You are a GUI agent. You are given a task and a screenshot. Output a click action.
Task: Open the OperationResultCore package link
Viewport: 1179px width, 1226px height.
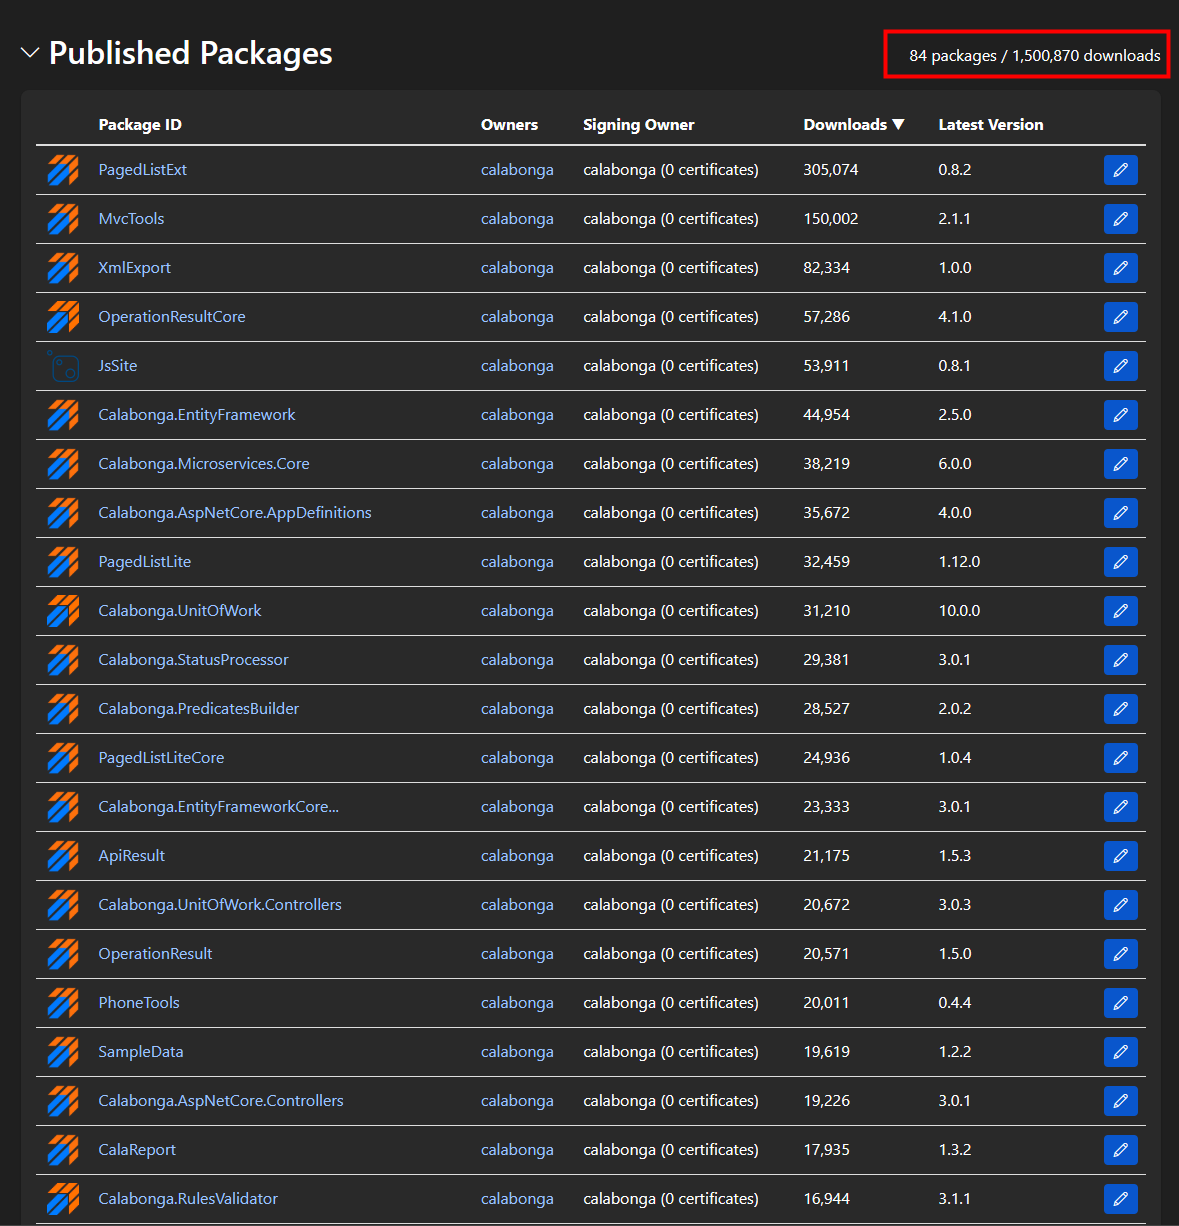[172, 317]
